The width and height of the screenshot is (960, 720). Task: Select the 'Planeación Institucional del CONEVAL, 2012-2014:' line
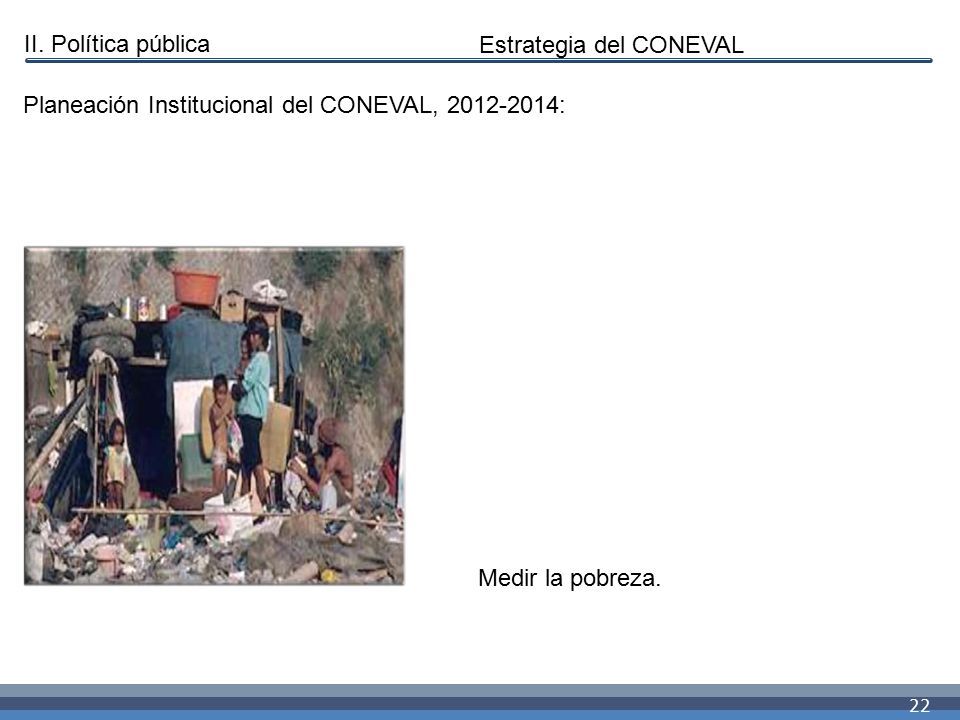point(294,105)
